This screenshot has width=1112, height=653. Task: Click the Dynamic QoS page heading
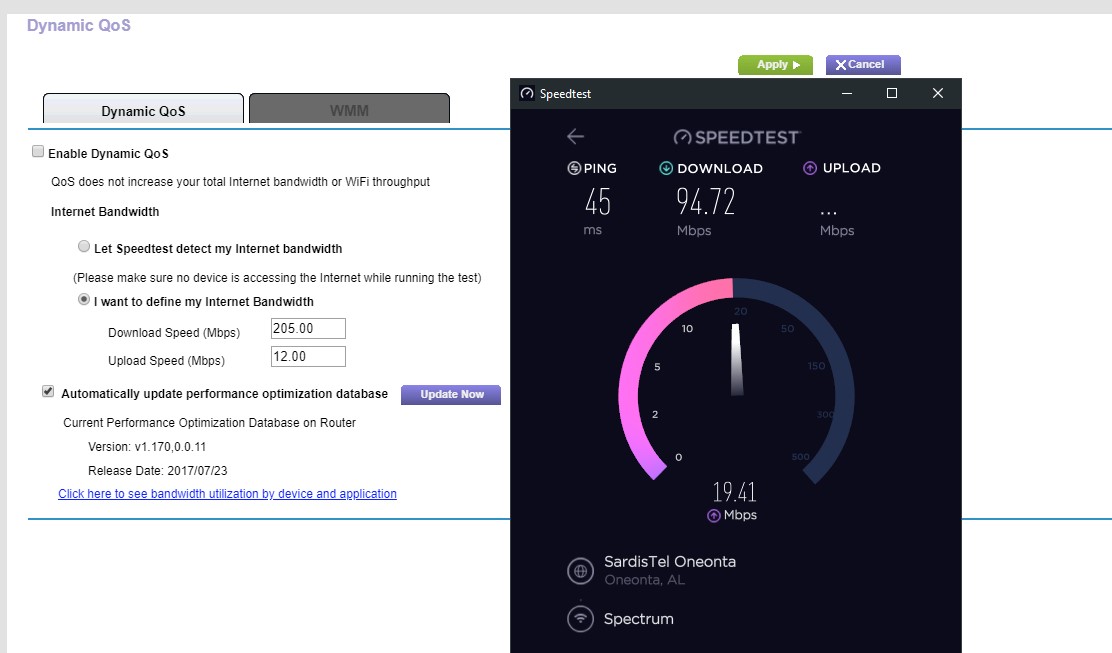point(79,26)
